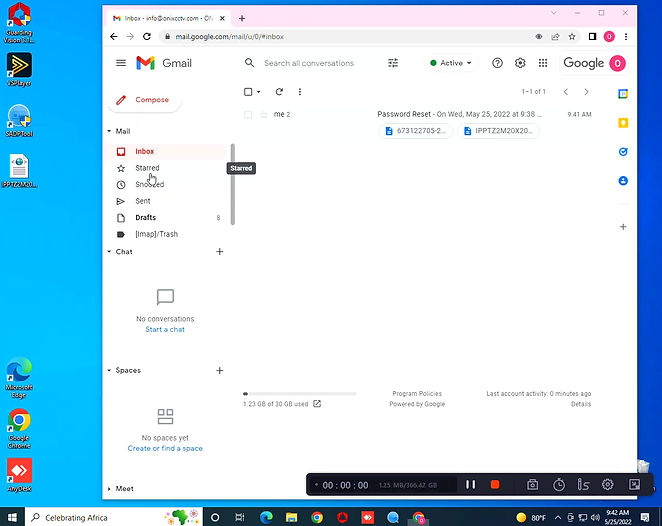Open storage management external link icon
The height and width of the screenshot is (526, 662).
(317, 404)
